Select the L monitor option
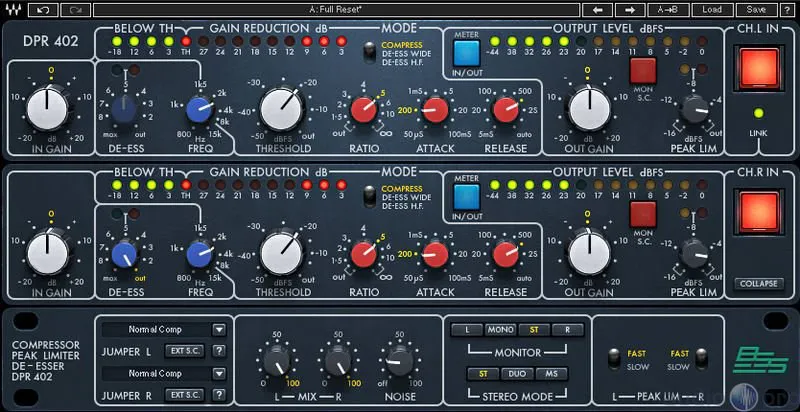 [467, 330]
